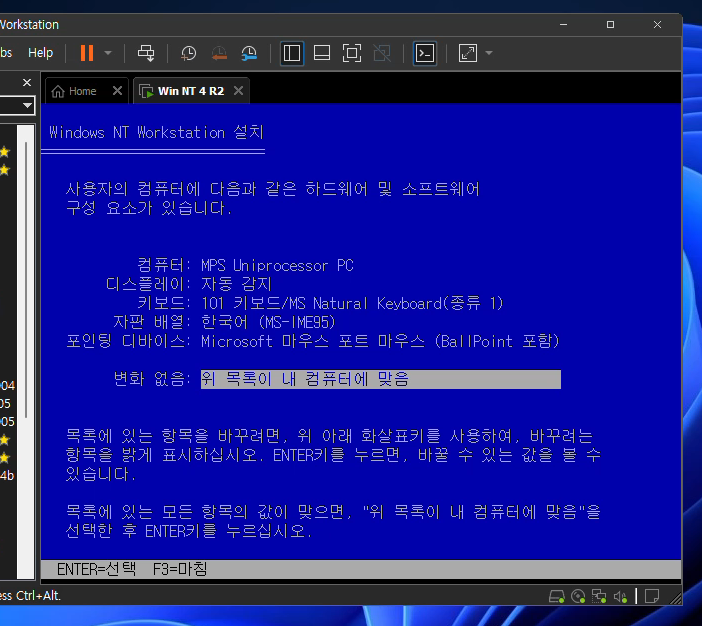Toggle the thumbnail bar view
Image resolution: width=702 pixels, height=626 pixels.
[x=322, y=53]
